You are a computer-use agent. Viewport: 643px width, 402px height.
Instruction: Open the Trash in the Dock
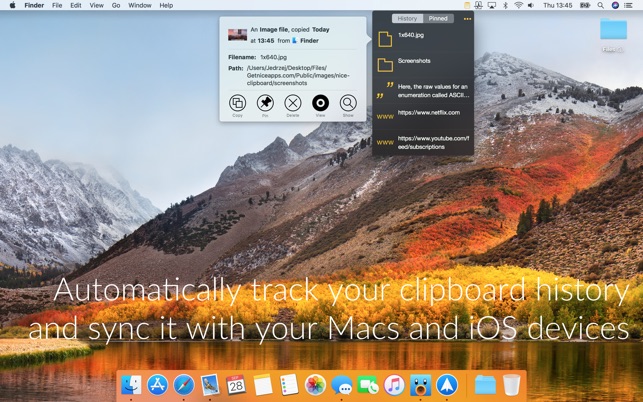coord(511,385)
